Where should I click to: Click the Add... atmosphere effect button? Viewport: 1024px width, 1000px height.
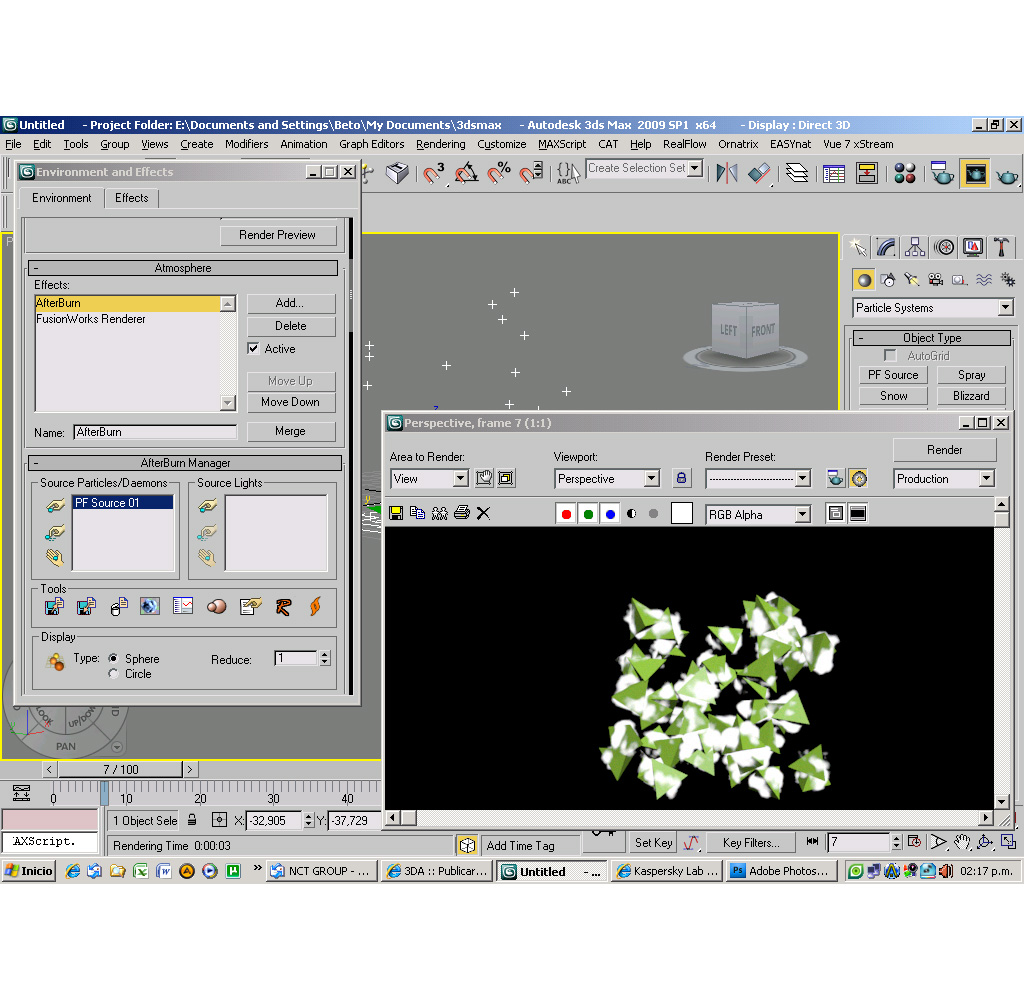coord(290,303)
